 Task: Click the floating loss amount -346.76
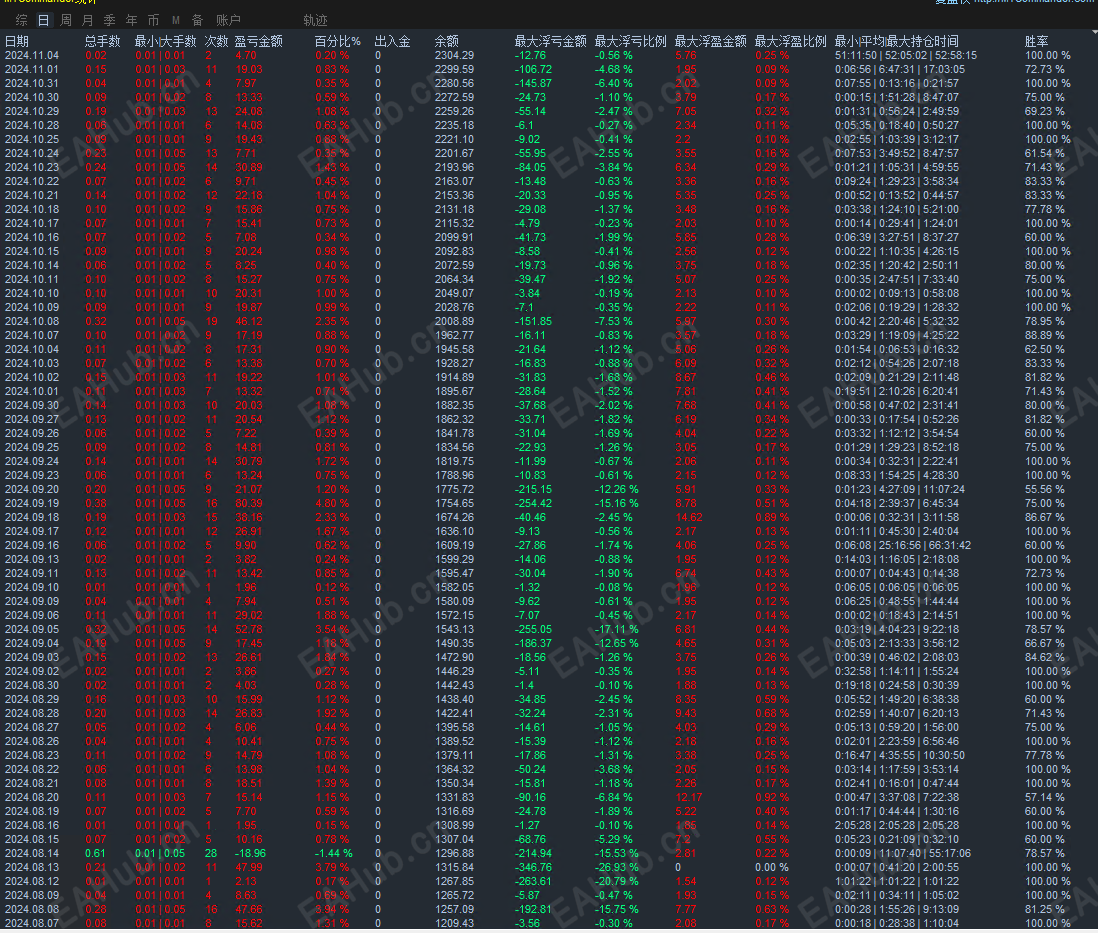(533, 868)
